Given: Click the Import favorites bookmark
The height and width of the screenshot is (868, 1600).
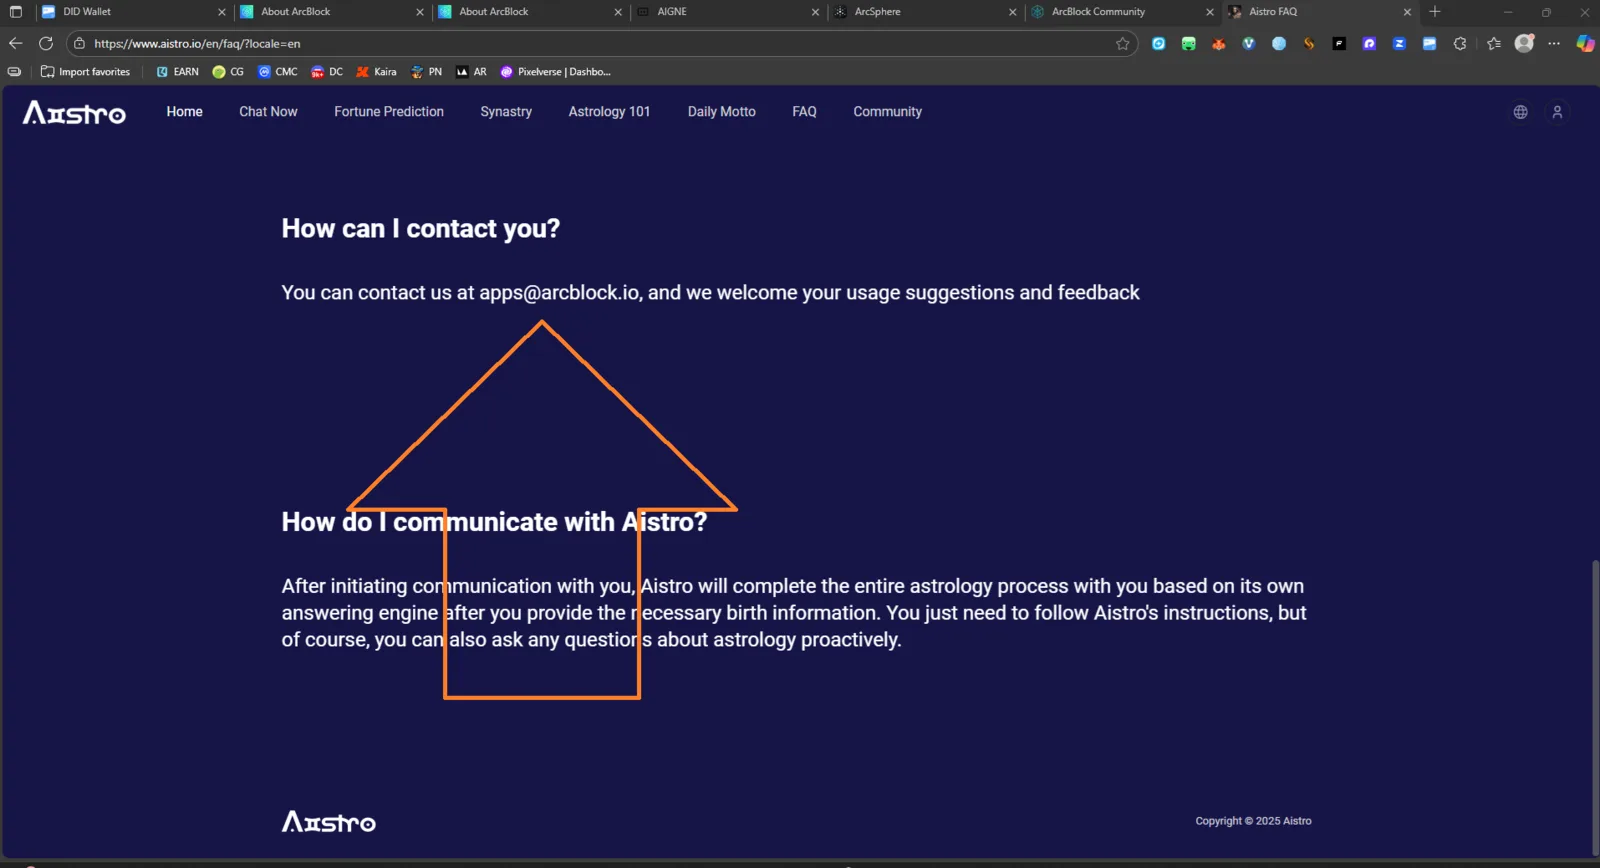Looking at the screenshot, I should [86, 72].
